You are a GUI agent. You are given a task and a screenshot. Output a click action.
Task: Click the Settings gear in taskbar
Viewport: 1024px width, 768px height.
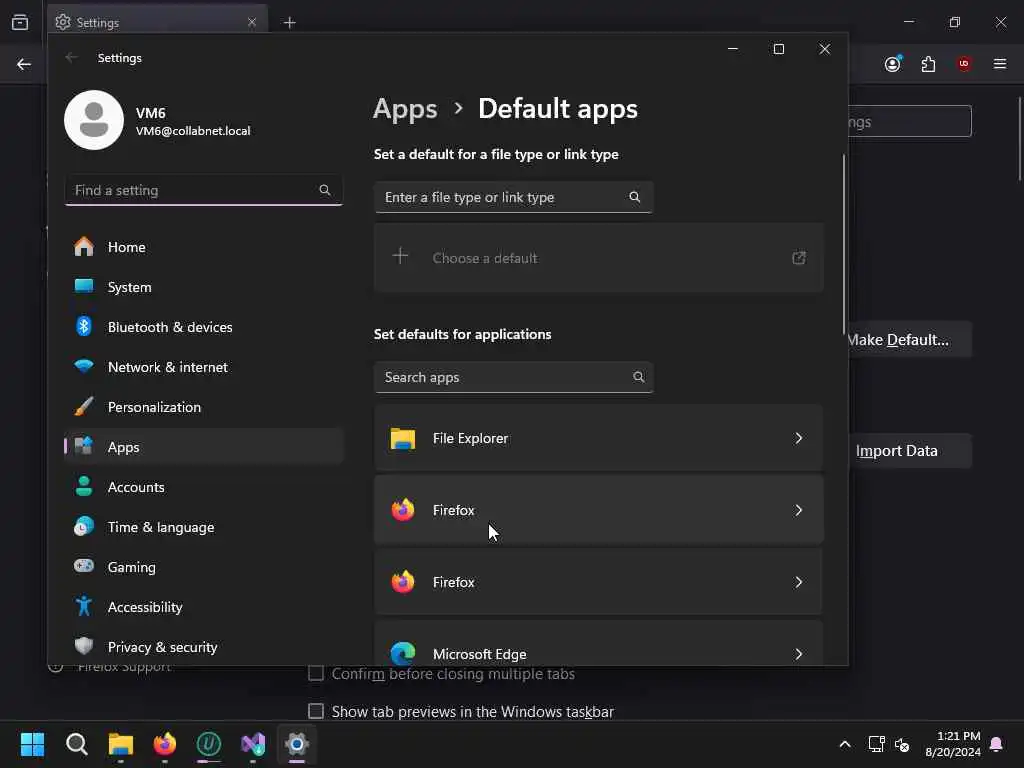pos(296,744)
